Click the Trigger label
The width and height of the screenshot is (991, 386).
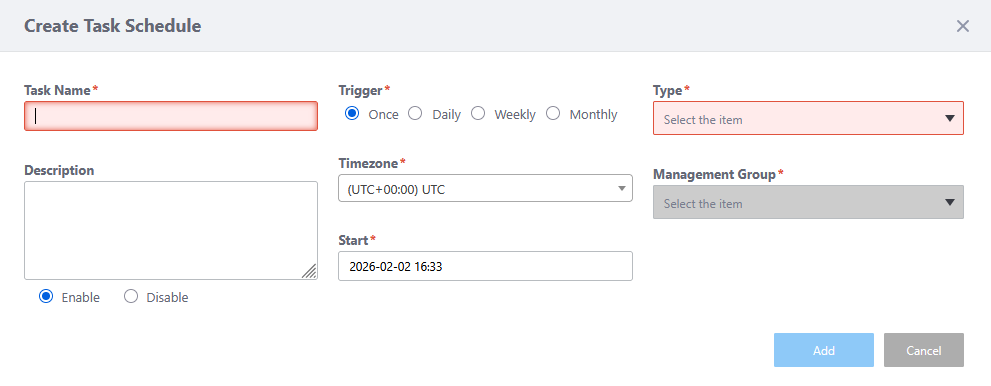pos(360,90)
